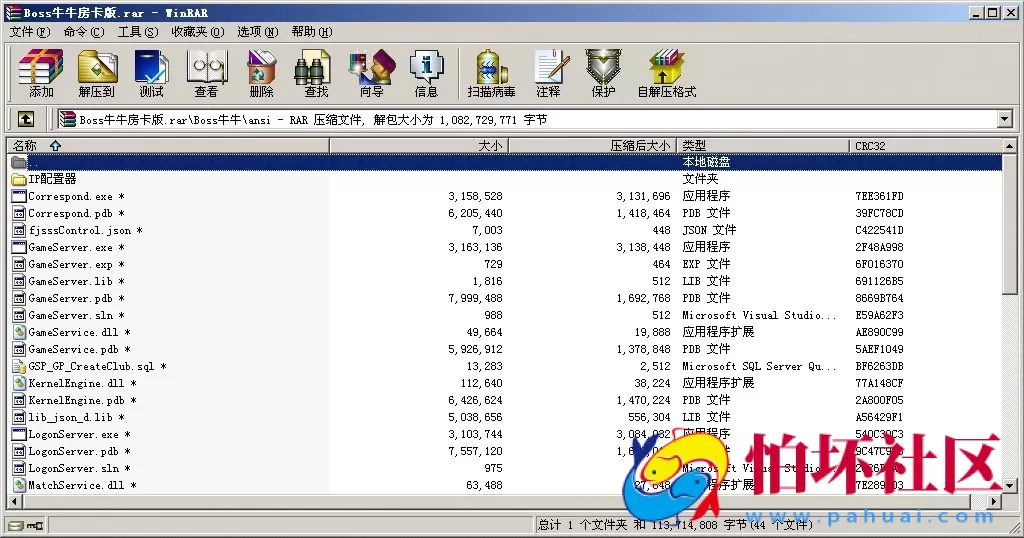The width and height of the screenshot is (1024, 538).
Task: Click the IP配置器 folder icon
Action: [19, 179]
